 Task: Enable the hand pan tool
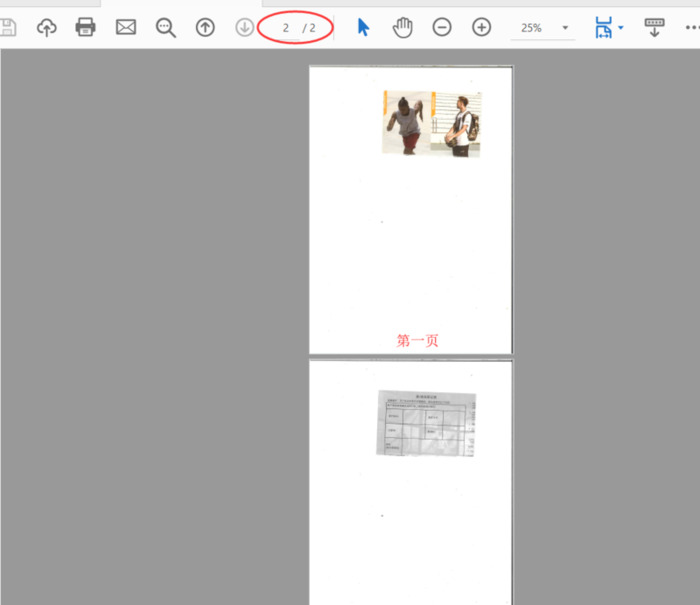(402, 27)
